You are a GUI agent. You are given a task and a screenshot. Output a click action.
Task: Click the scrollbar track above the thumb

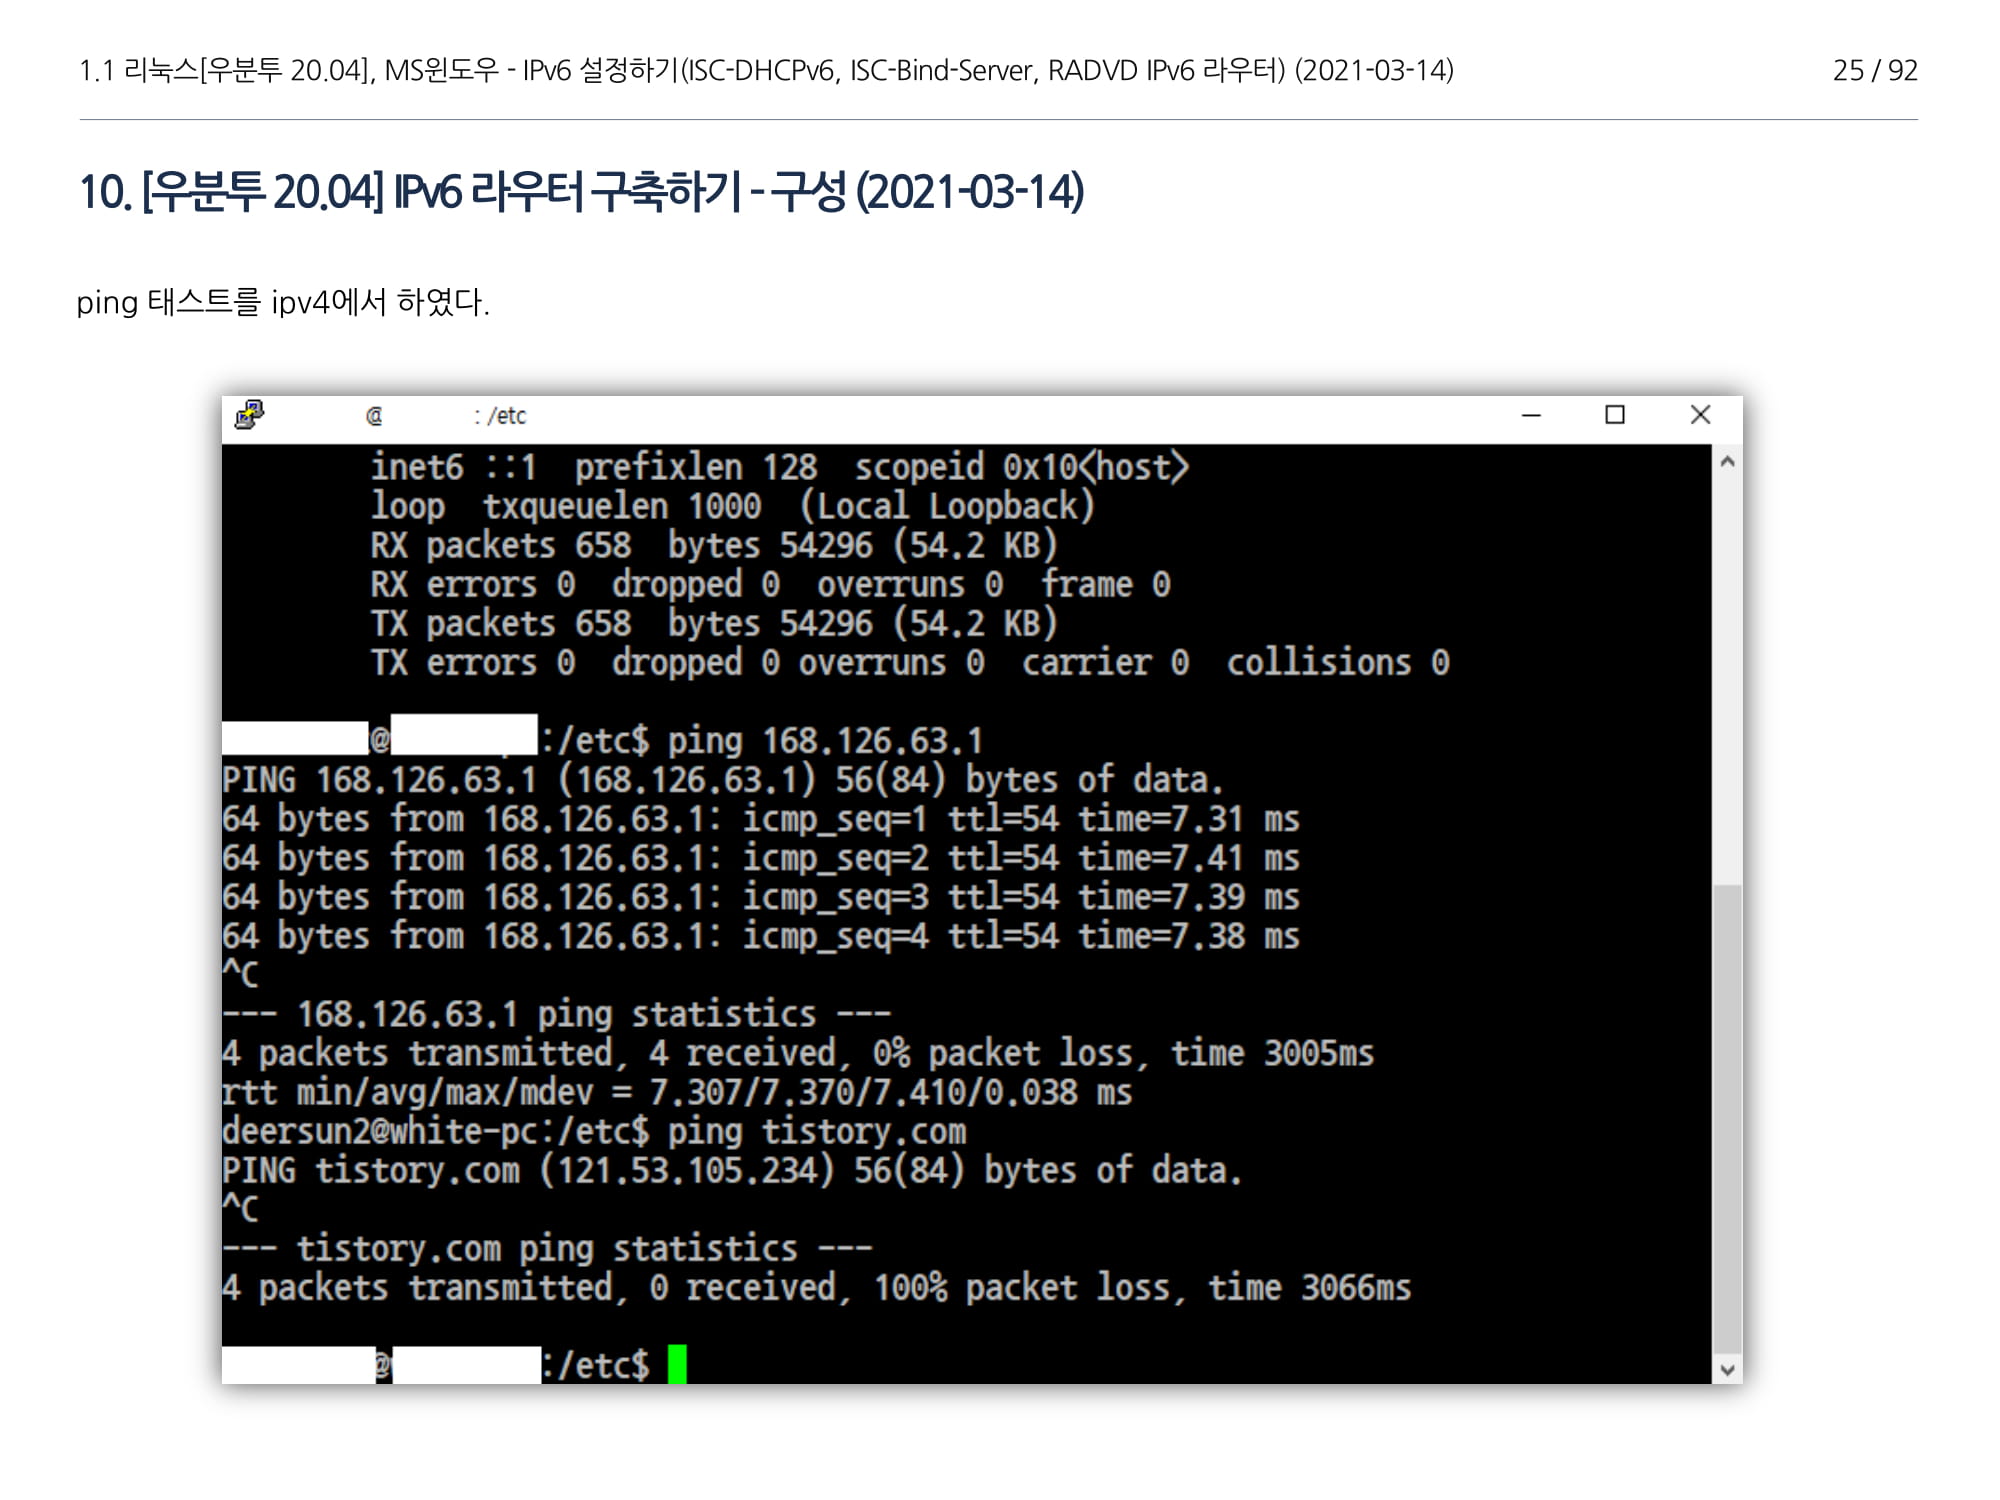1727,680
